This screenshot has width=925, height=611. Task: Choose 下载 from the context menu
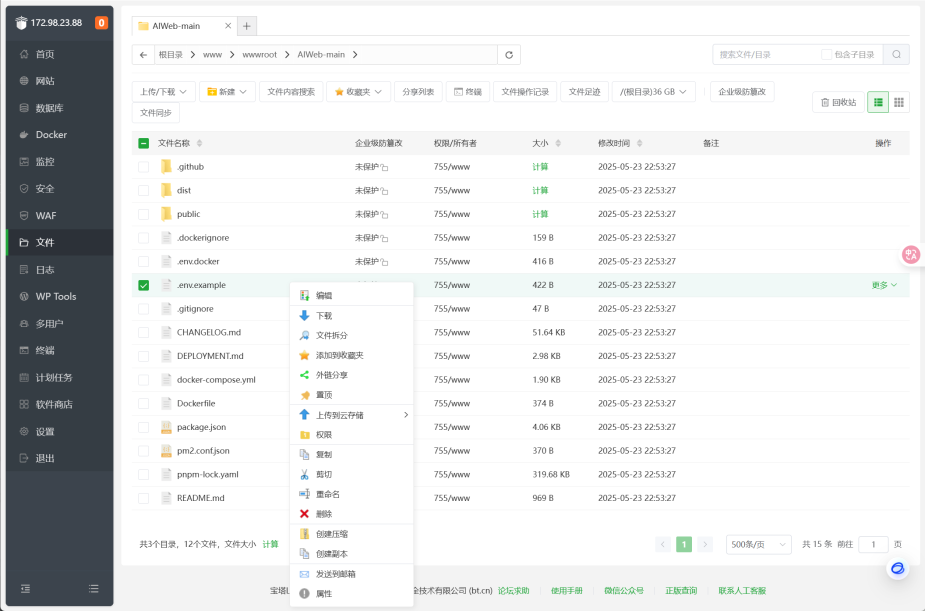(x=352, y=316)
